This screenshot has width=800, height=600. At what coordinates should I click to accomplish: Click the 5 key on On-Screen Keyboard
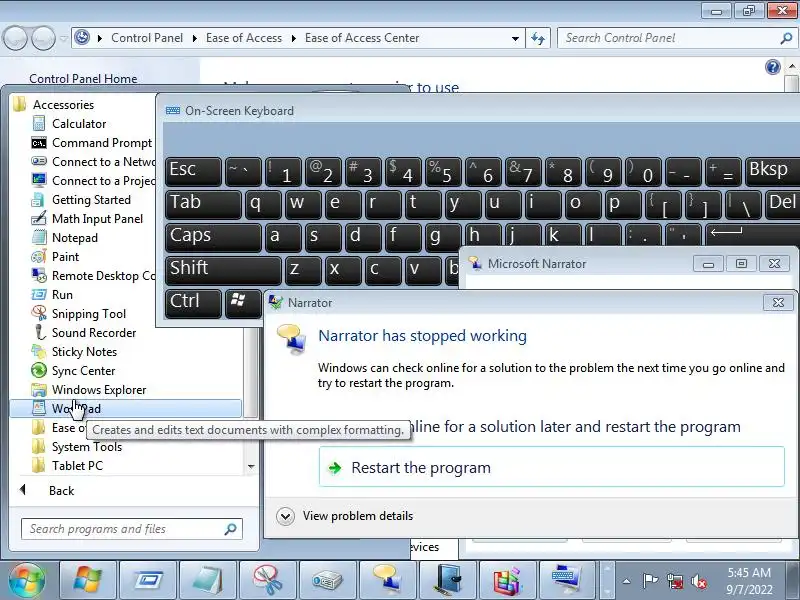click(x=442, y=171)
